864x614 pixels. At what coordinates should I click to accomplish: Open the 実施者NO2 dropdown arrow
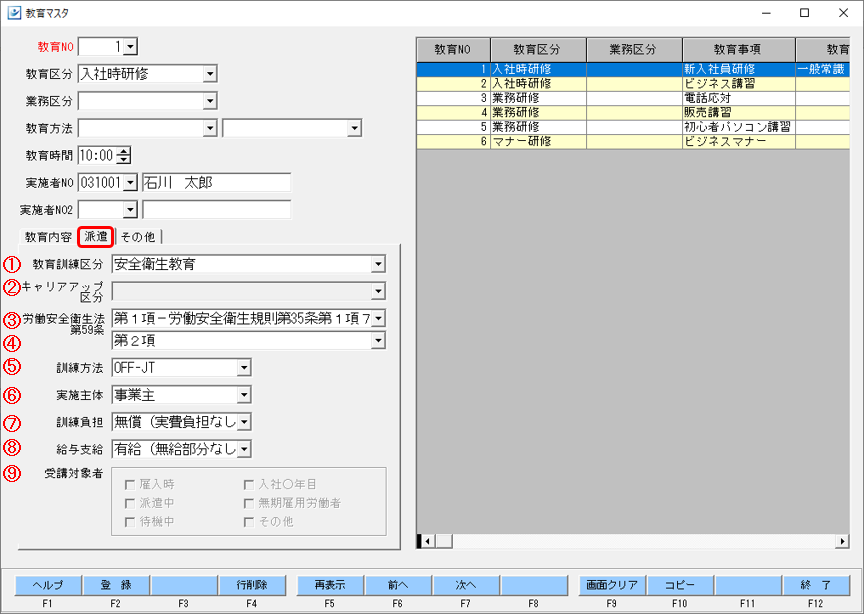tap(130, 209)
